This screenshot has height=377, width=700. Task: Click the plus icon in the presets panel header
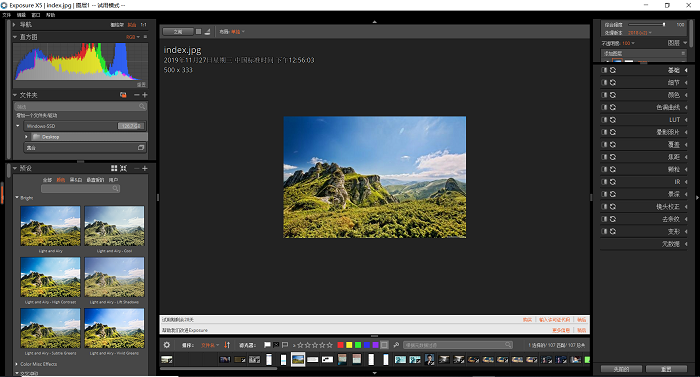[x=145, y=168]
